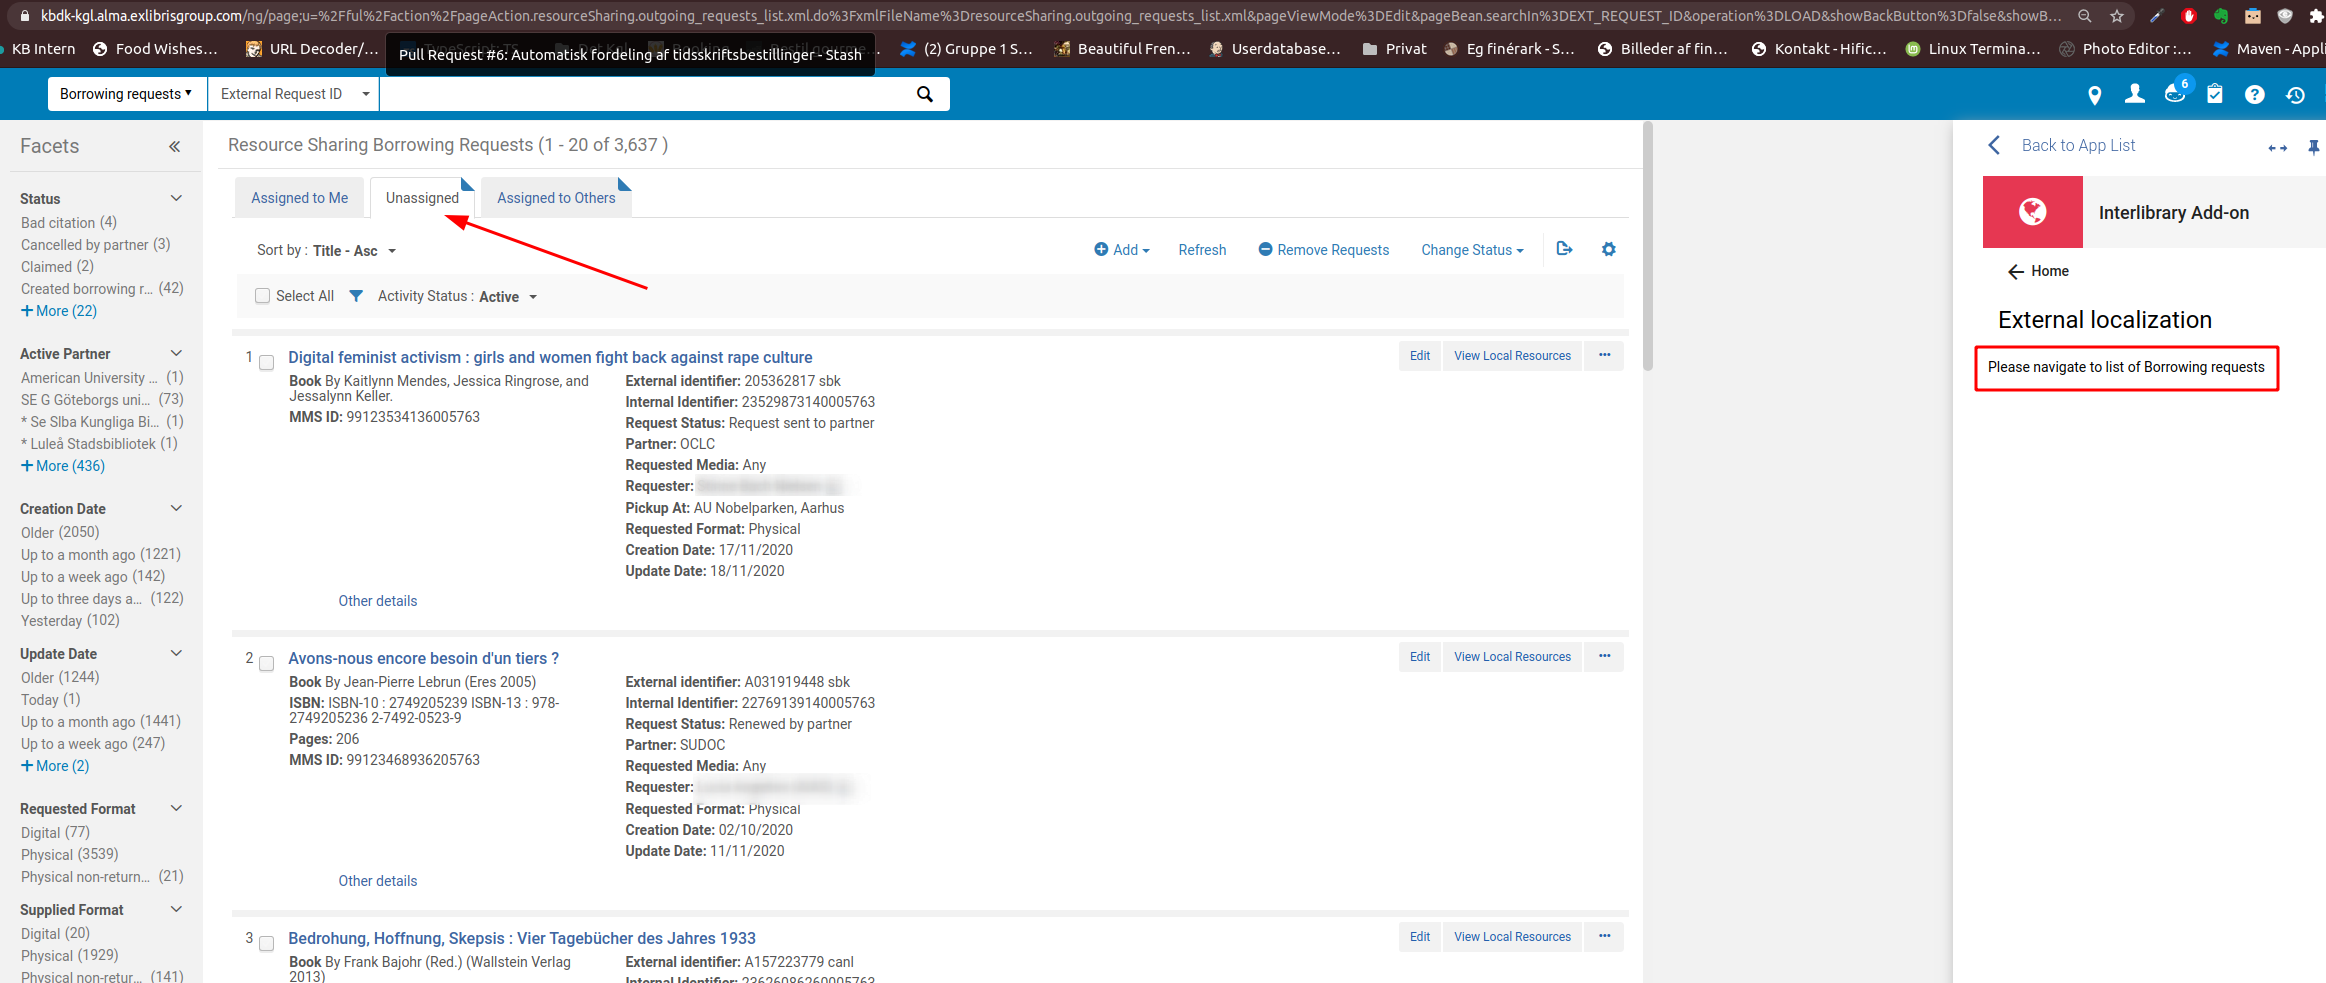Image resolution: width=2326 pixels, height=983 pixels.
Task: Check the Avons-nous encore besoin request checkbox
Action: [x=267, y=663]
